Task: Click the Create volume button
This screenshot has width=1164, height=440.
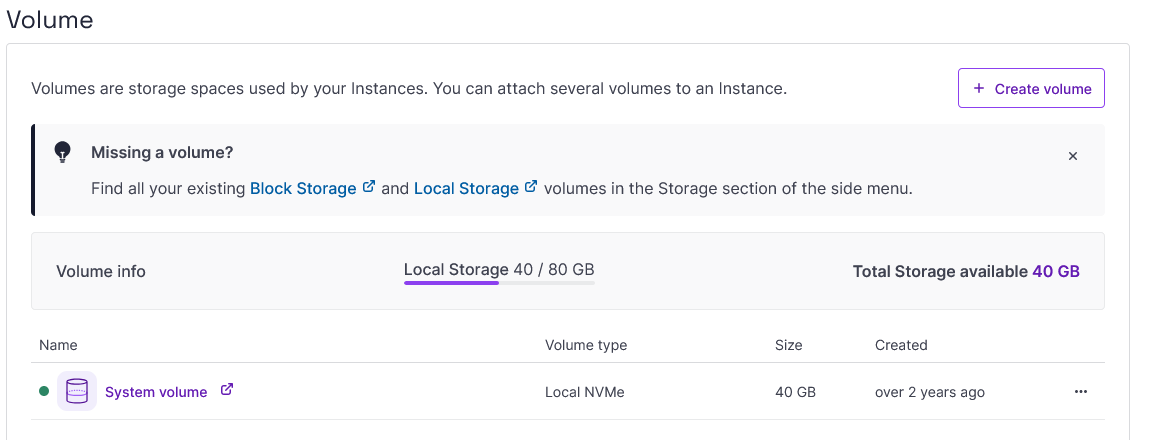Action: 1031,88
